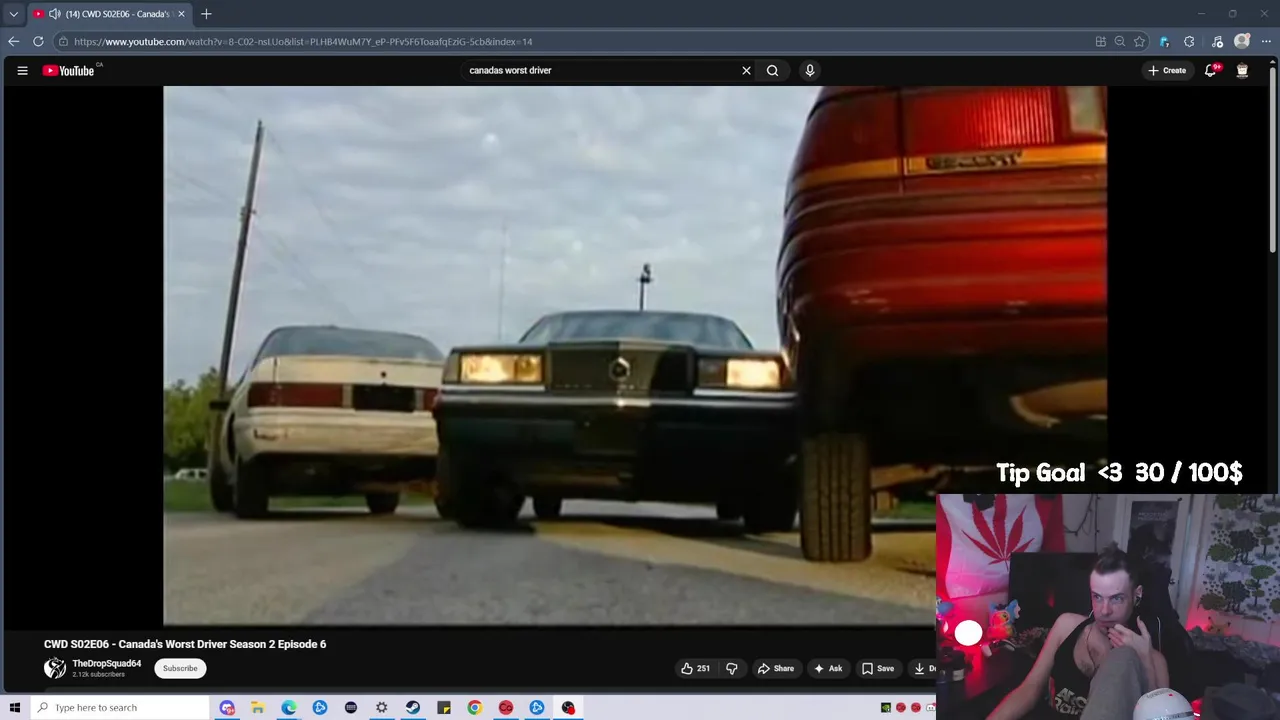Open TheDropSquad64 channel name link
The image size is (1280, 720).
(107, 663)
